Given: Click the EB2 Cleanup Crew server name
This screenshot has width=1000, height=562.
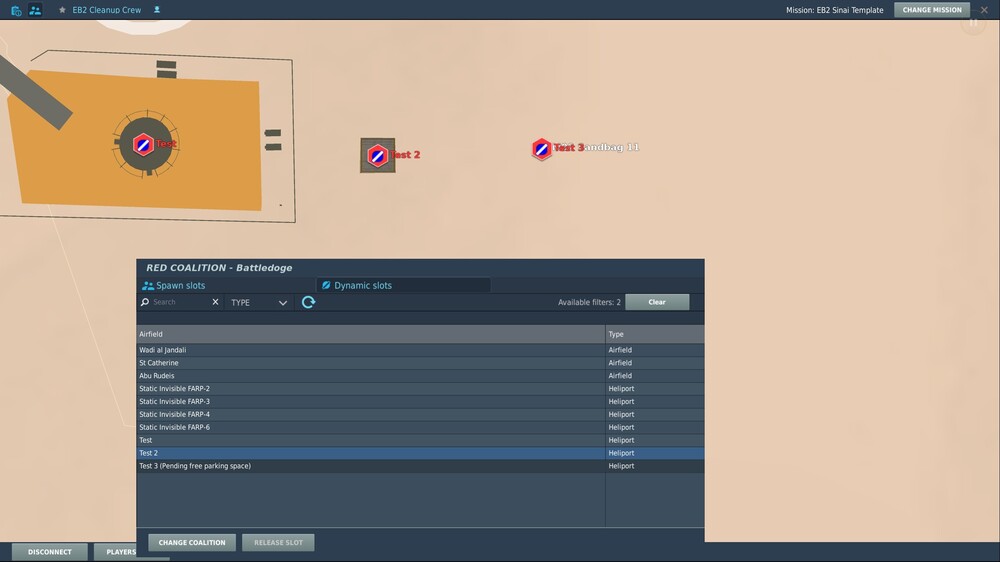Looking at the screenshot, I should pyautogui.click(x=107, y=10).
